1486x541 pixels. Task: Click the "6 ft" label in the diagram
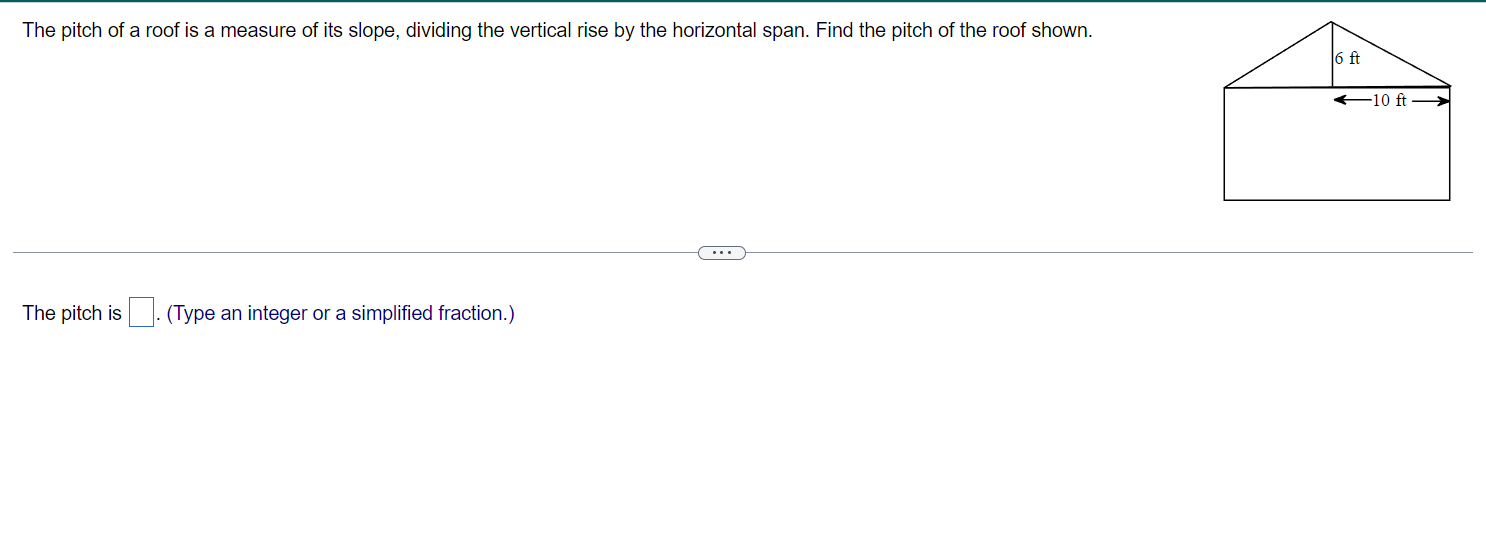(x=1348, y=58)
